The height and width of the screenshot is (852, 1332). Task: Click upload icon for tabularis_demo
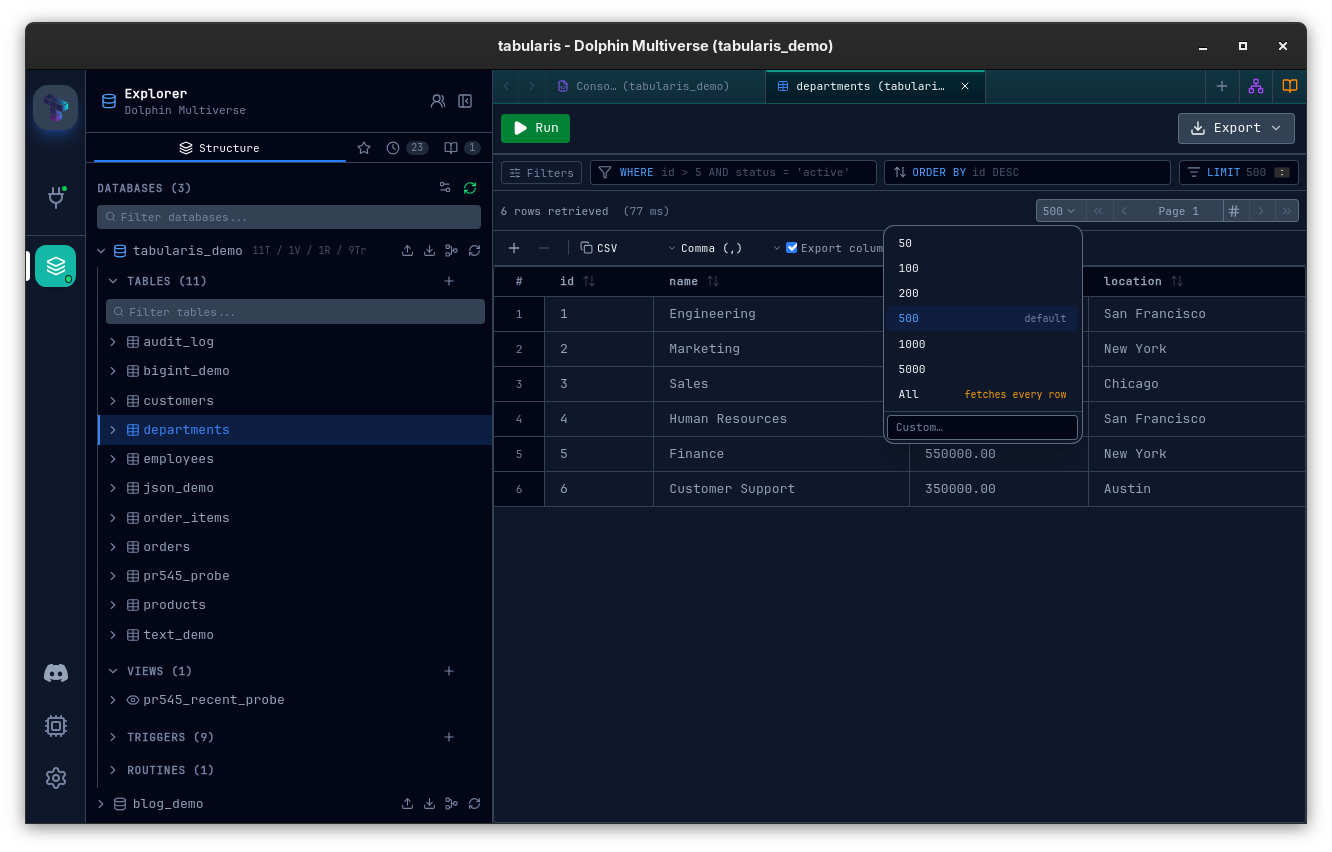click(407, 251)
